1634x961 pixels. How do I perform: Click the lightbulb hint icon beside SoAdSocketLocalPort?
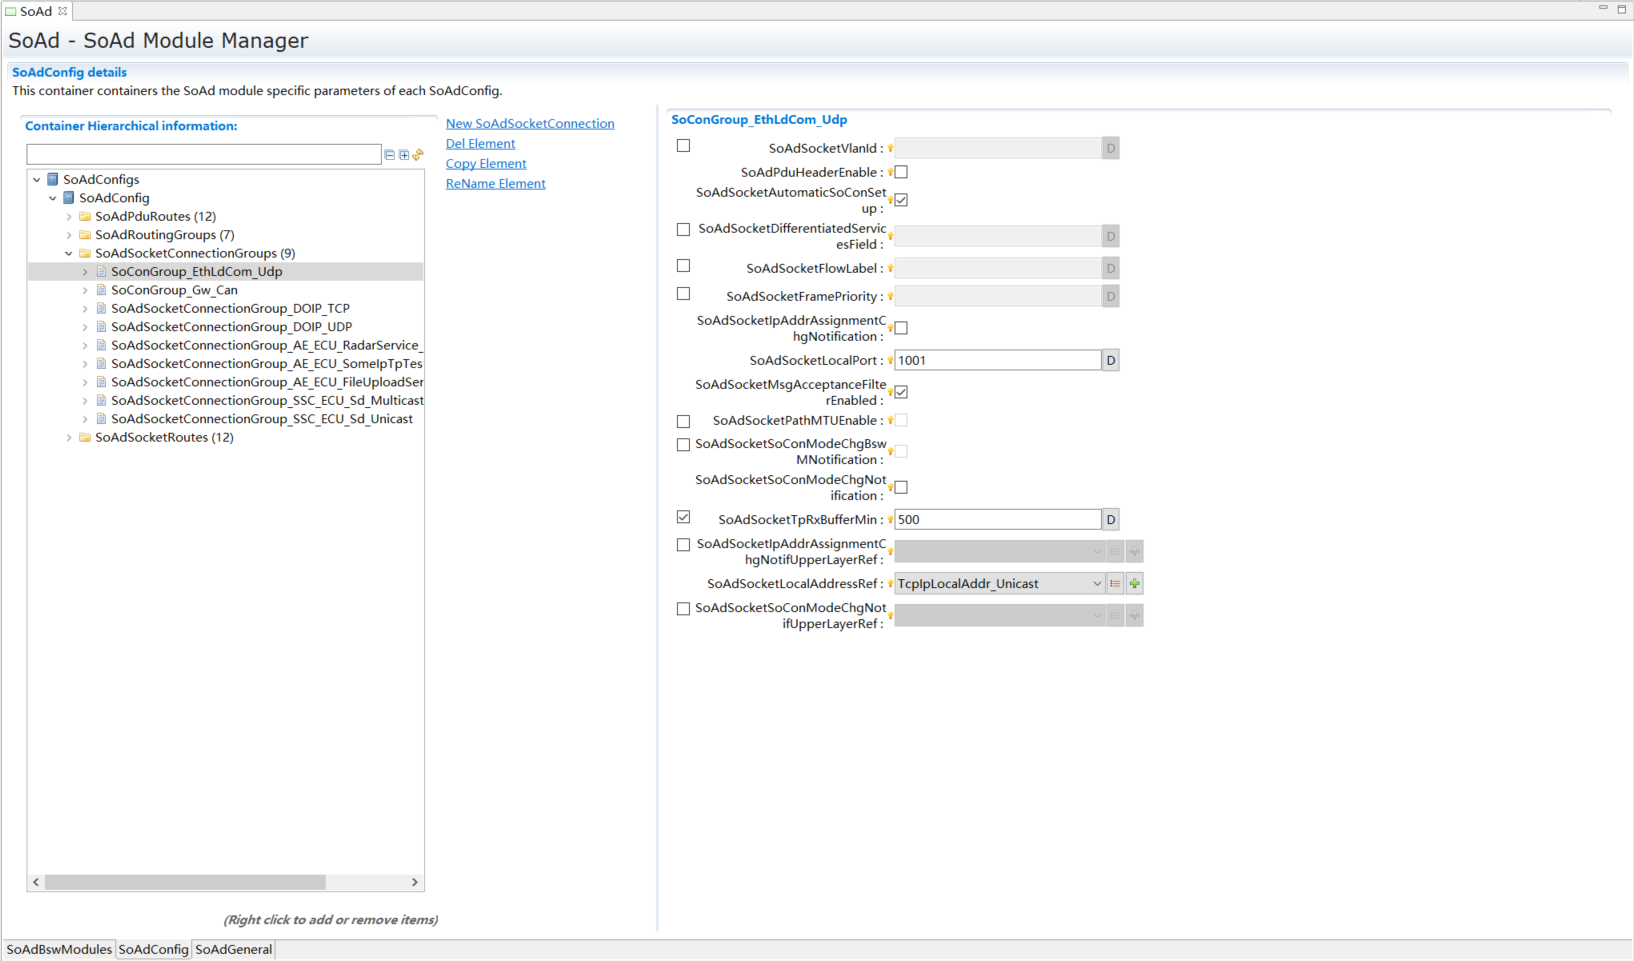pos(890,361)
